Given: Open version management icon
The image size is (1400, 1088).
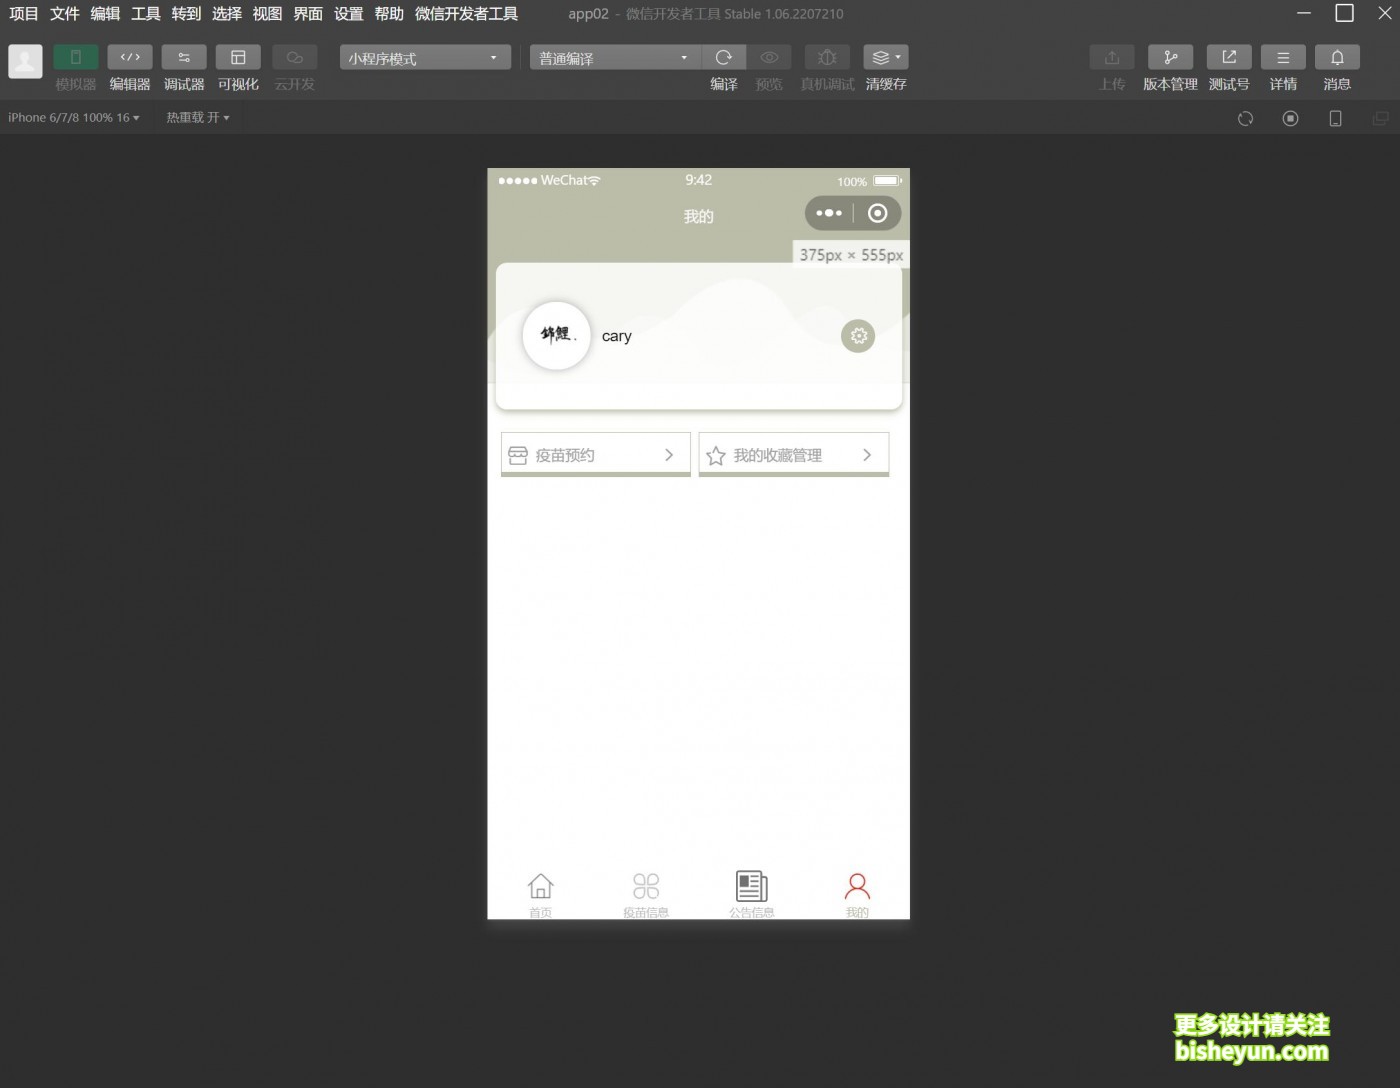Looking at the screenshot, I should pyautogui.click(x=1170, y=58).
